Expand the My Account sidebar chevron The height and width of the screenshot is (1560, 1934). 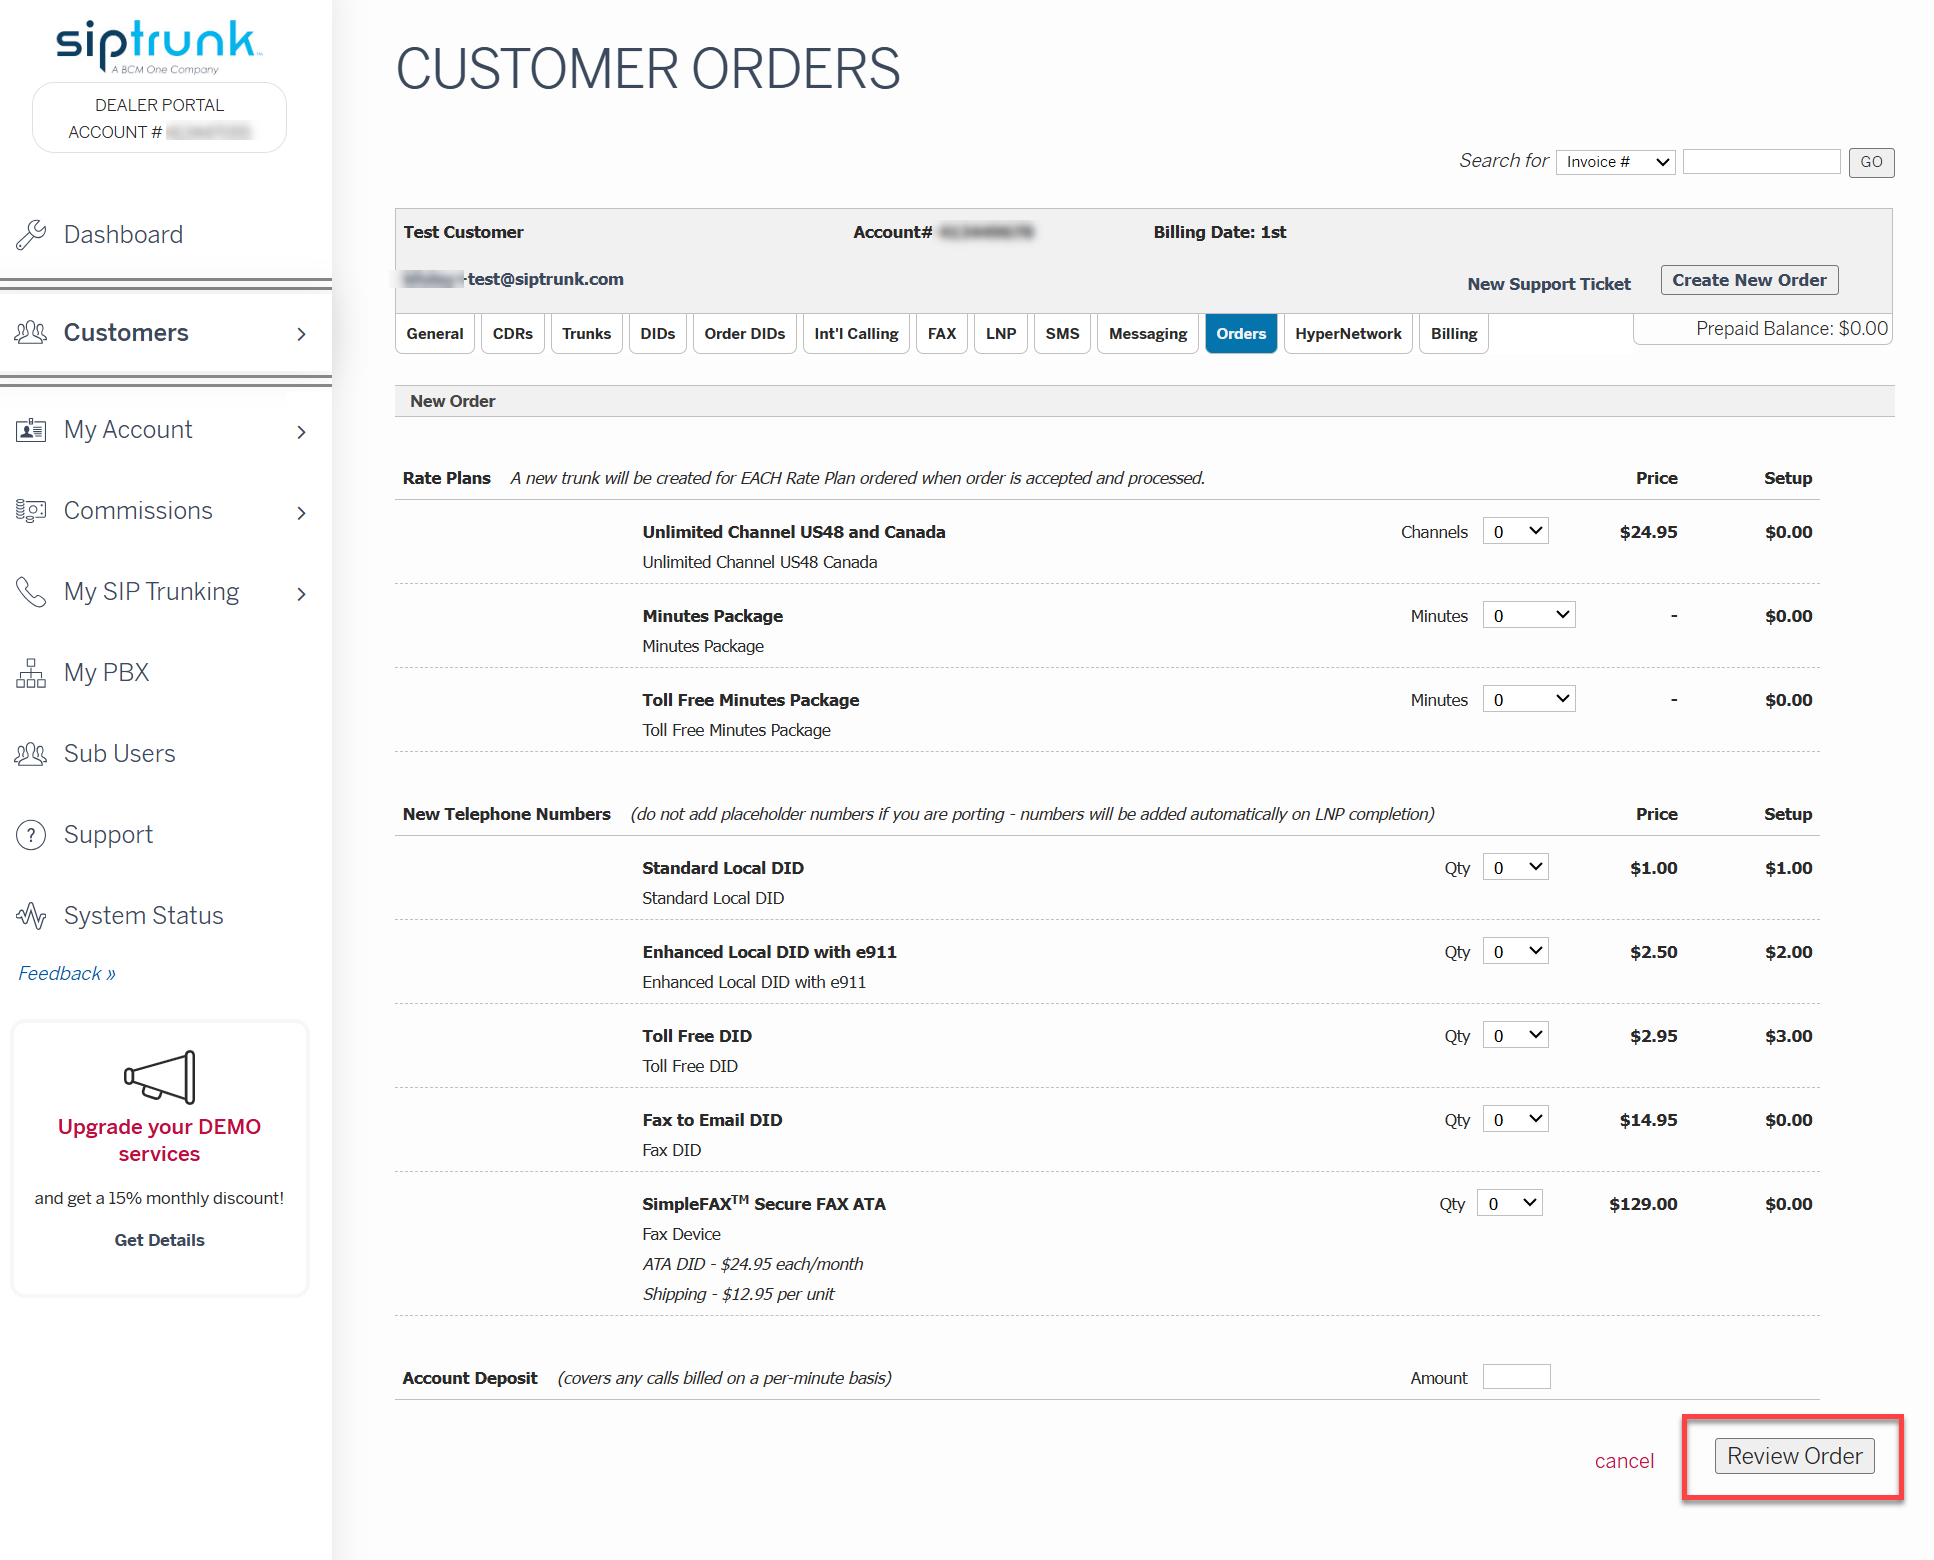click(301, 432)
